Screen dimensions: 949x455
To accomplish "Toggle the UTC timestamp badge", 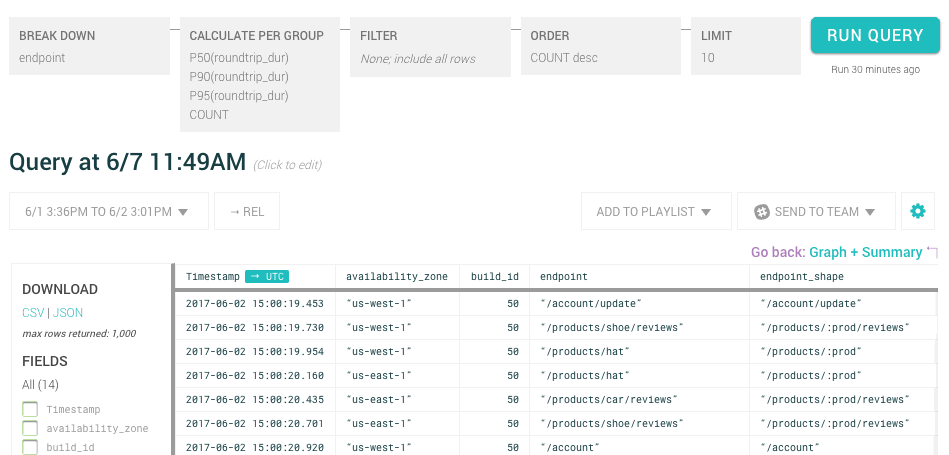I will tap(267, 276).
